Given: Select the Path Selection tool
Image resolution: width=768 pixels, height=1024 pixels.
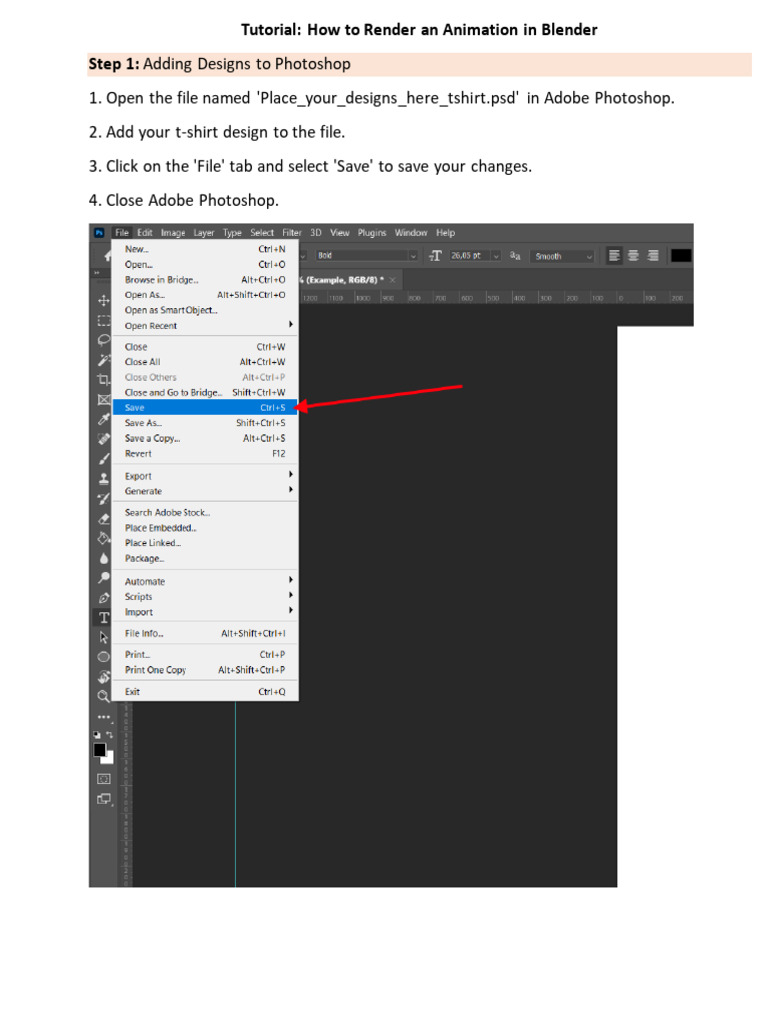Looking at the screenshot, I should [103, 637].
